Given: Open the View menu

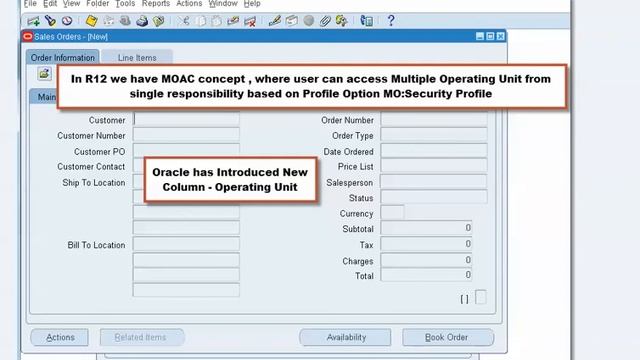Looking at the screenshot, I should 71,4.
